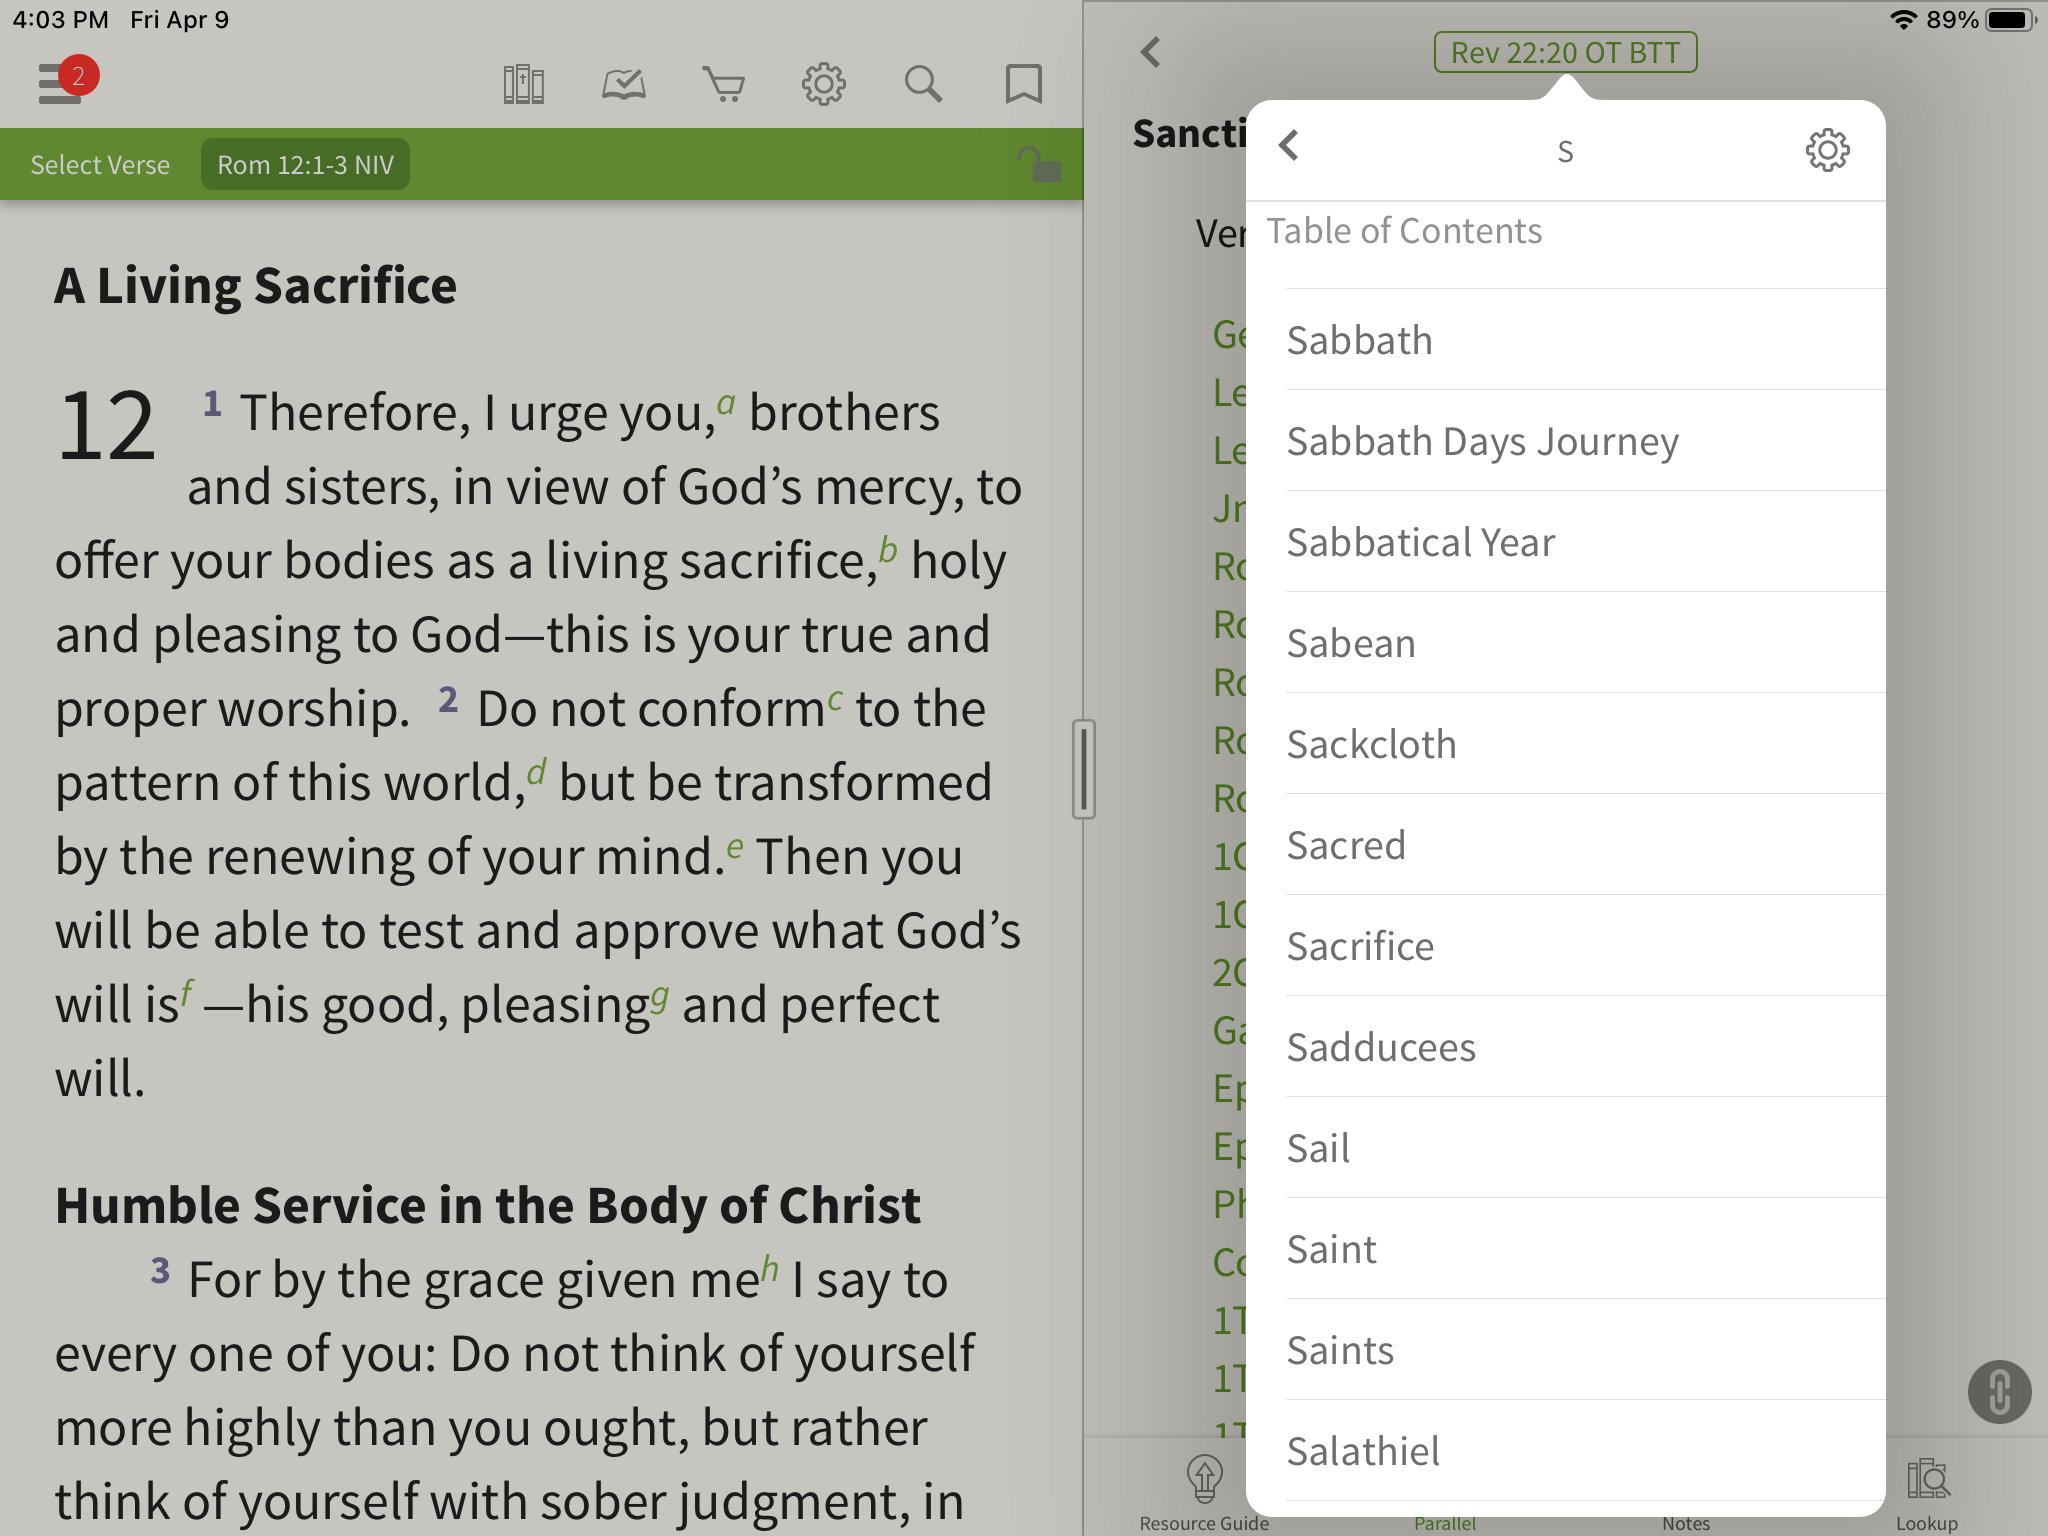
Task: Open footnote b after 'living sacrifice'
Action: point(888,550)
